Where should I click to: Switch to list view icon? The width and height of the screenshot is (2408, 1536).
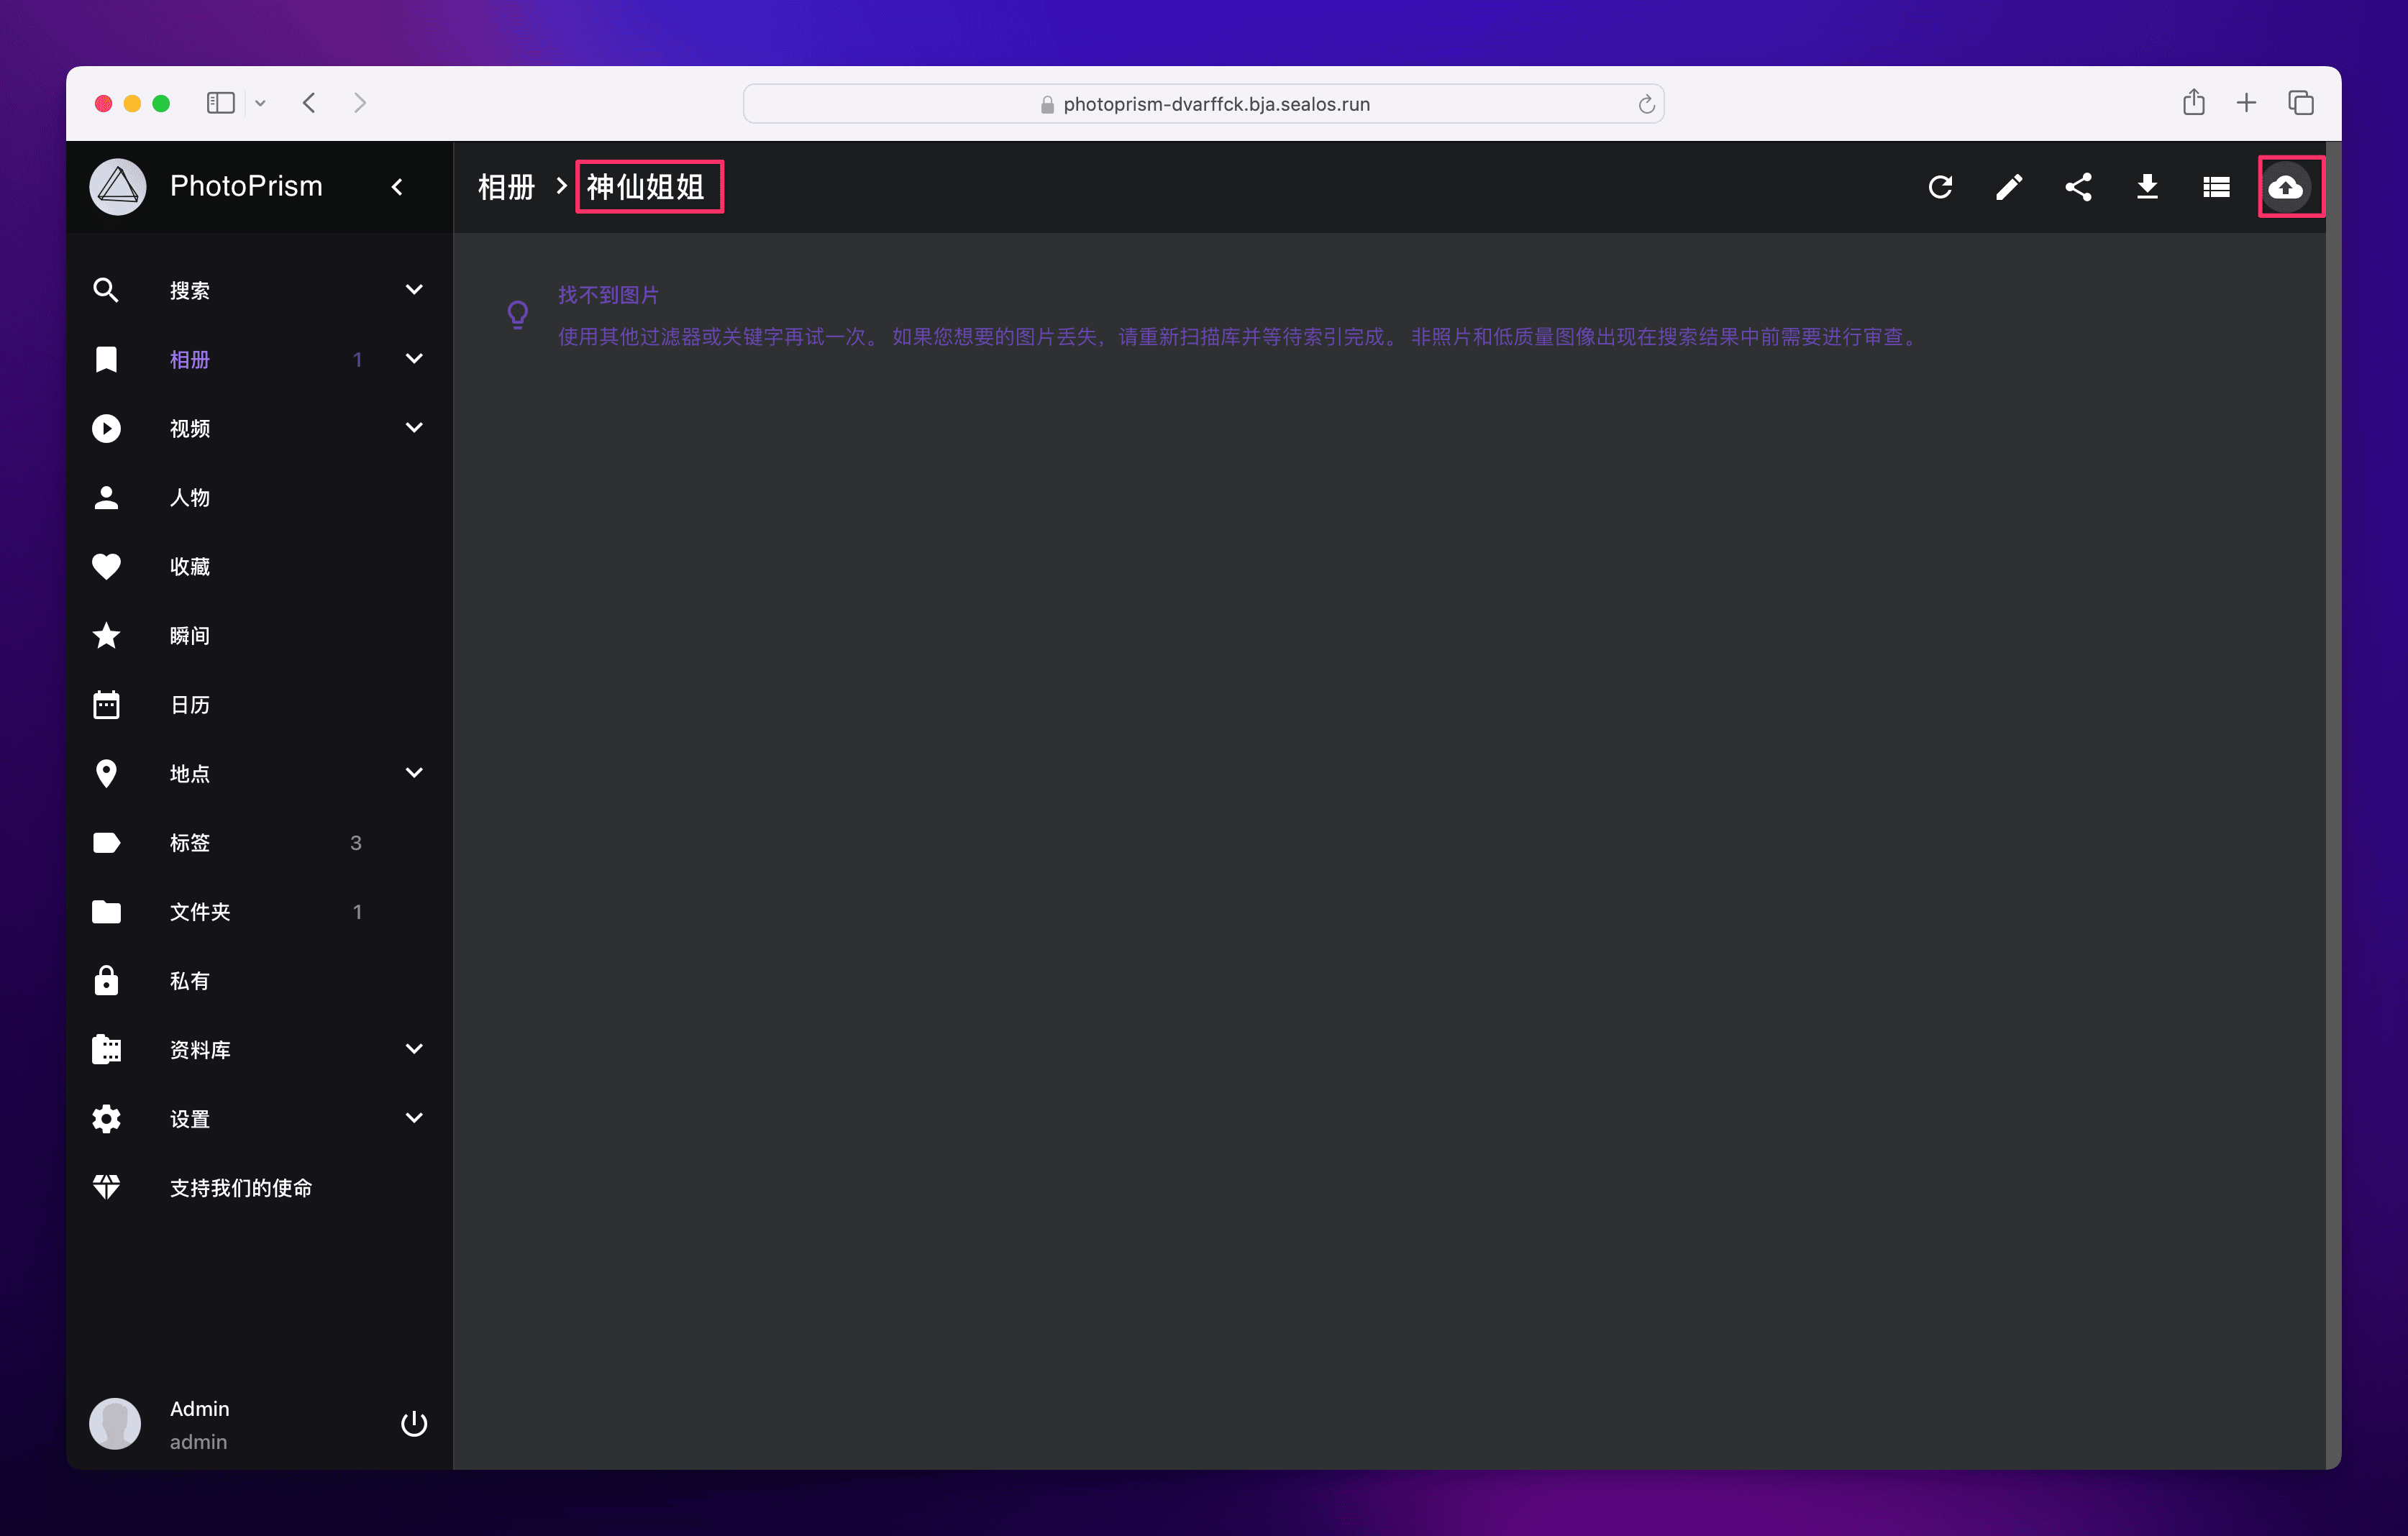click(x=2216, y=187)
